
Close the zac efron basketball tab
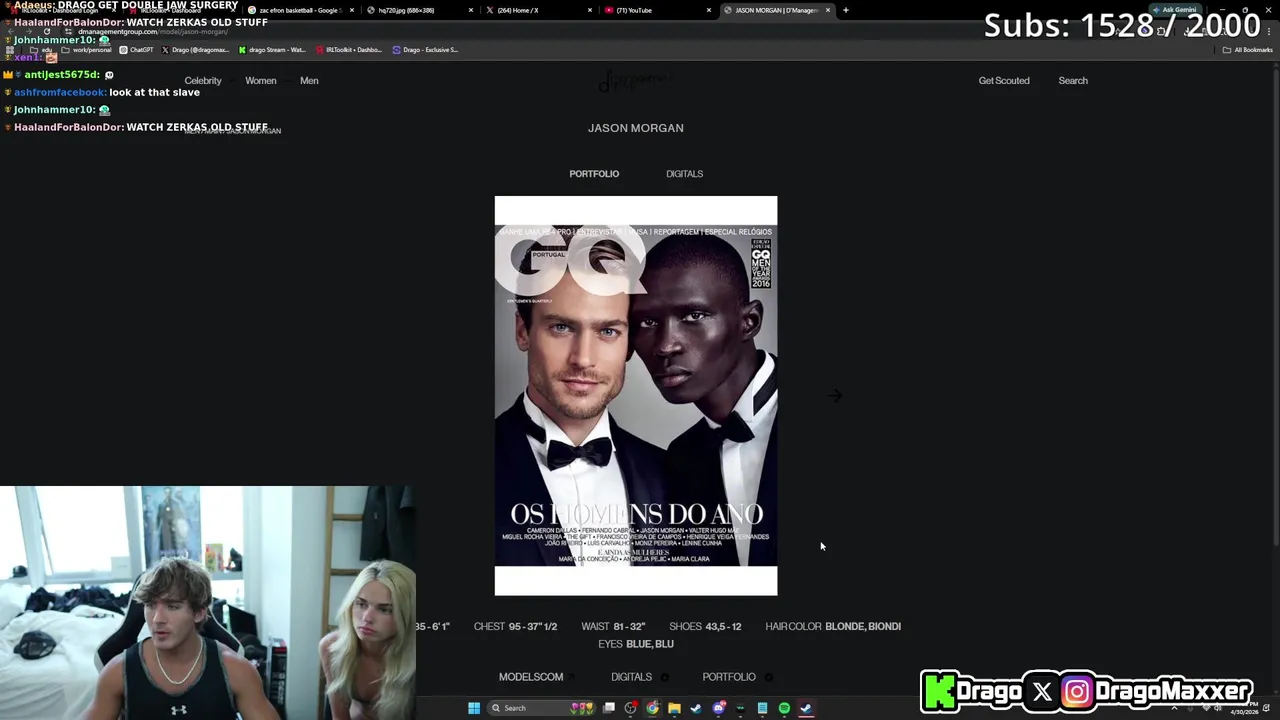352,10
